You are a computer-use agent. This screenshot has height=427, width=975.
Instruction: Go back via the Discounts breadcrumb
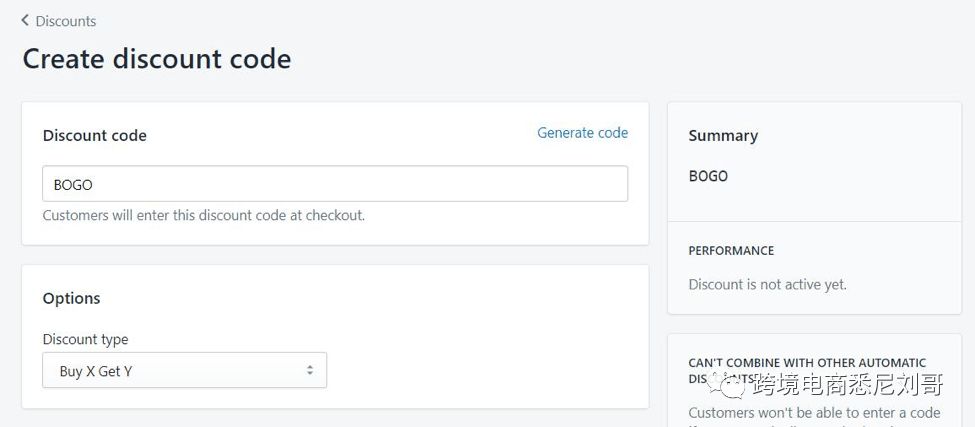click(x=65, y=21)
